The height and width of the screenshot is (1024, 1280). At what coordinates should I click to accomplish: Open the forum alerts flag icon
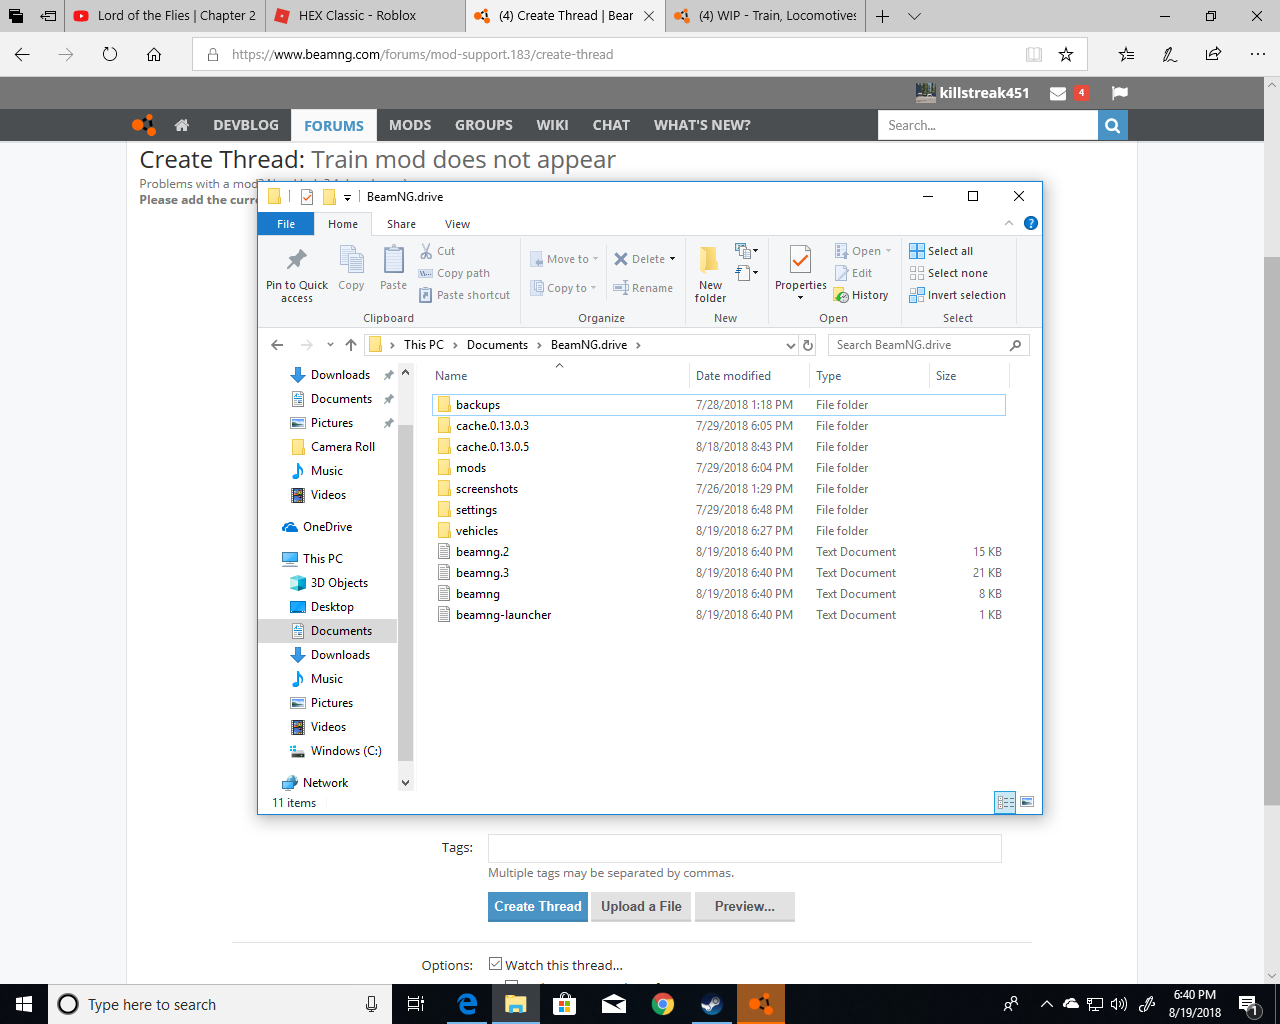1120,93
